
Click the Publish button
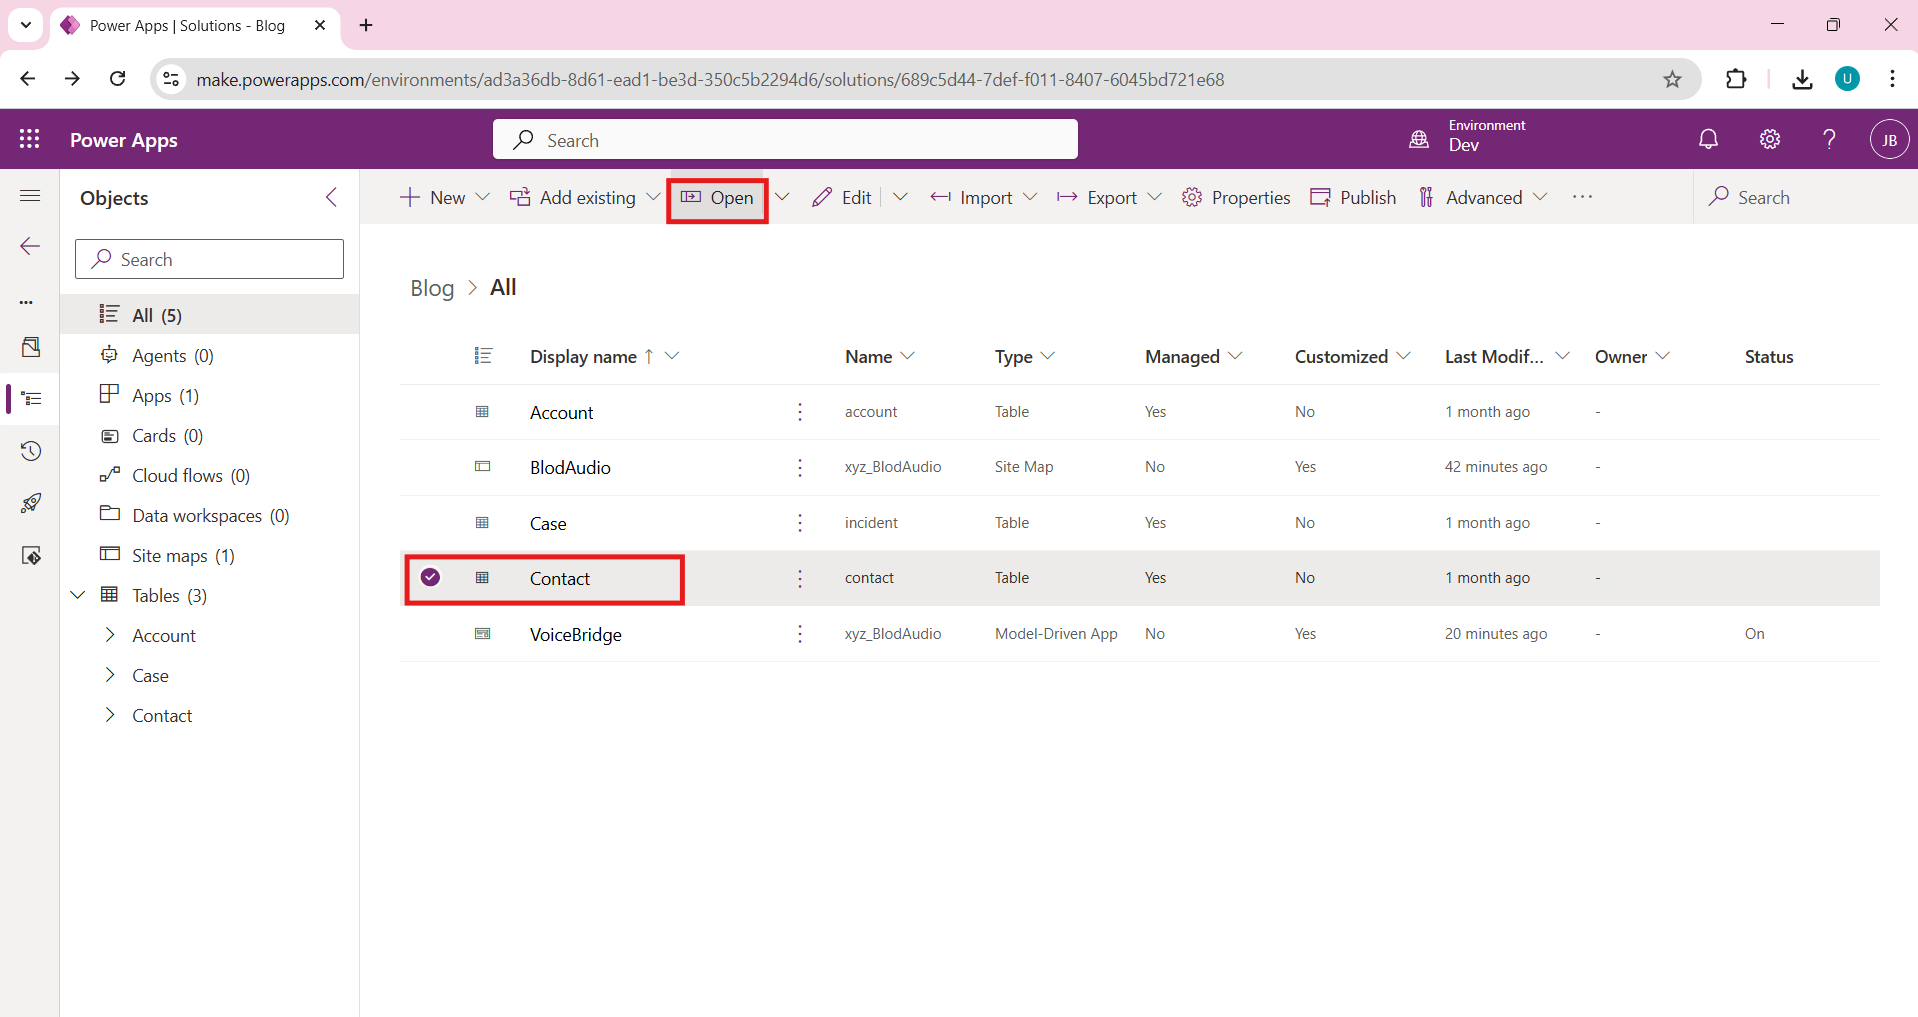click(x=1353, y=198)
